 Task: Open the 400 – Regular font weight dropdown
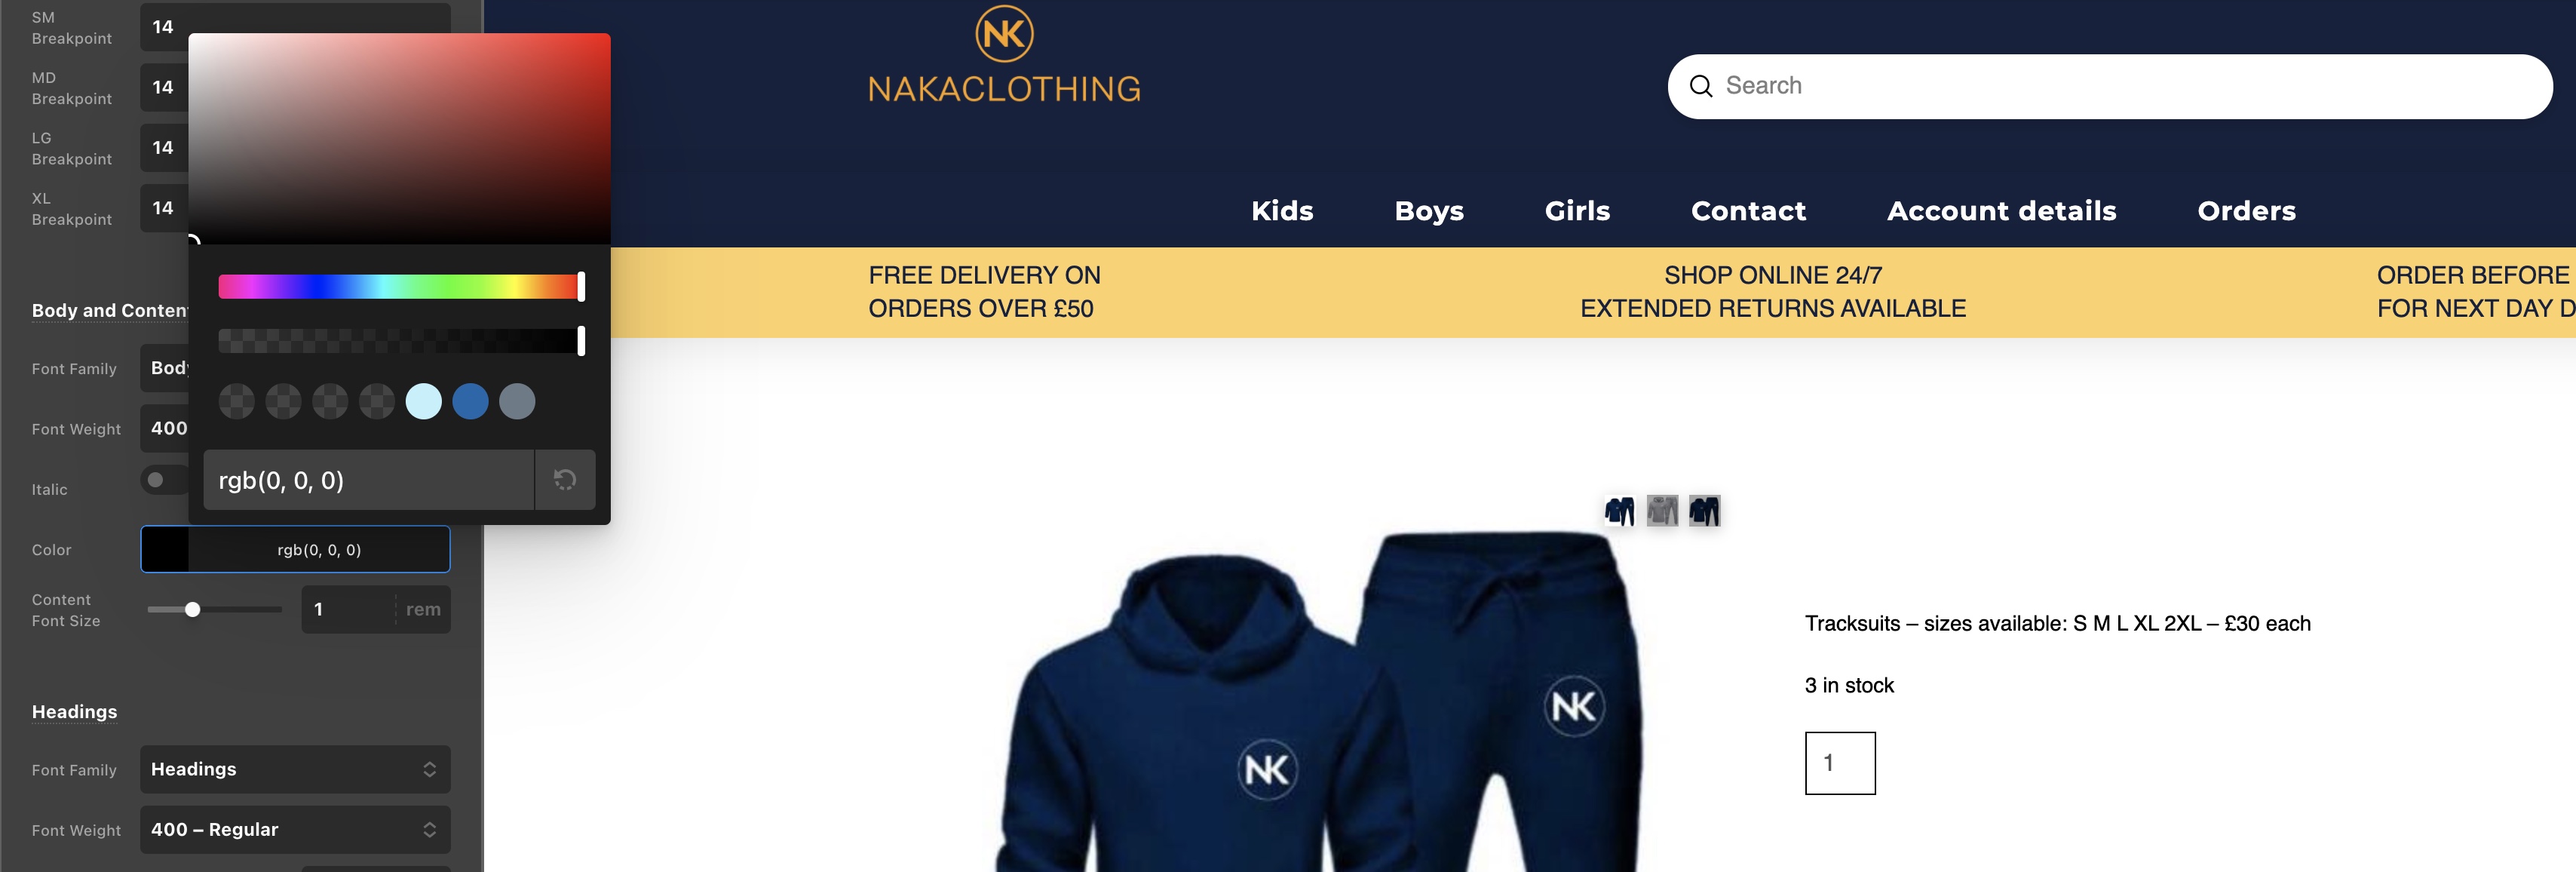295,830
